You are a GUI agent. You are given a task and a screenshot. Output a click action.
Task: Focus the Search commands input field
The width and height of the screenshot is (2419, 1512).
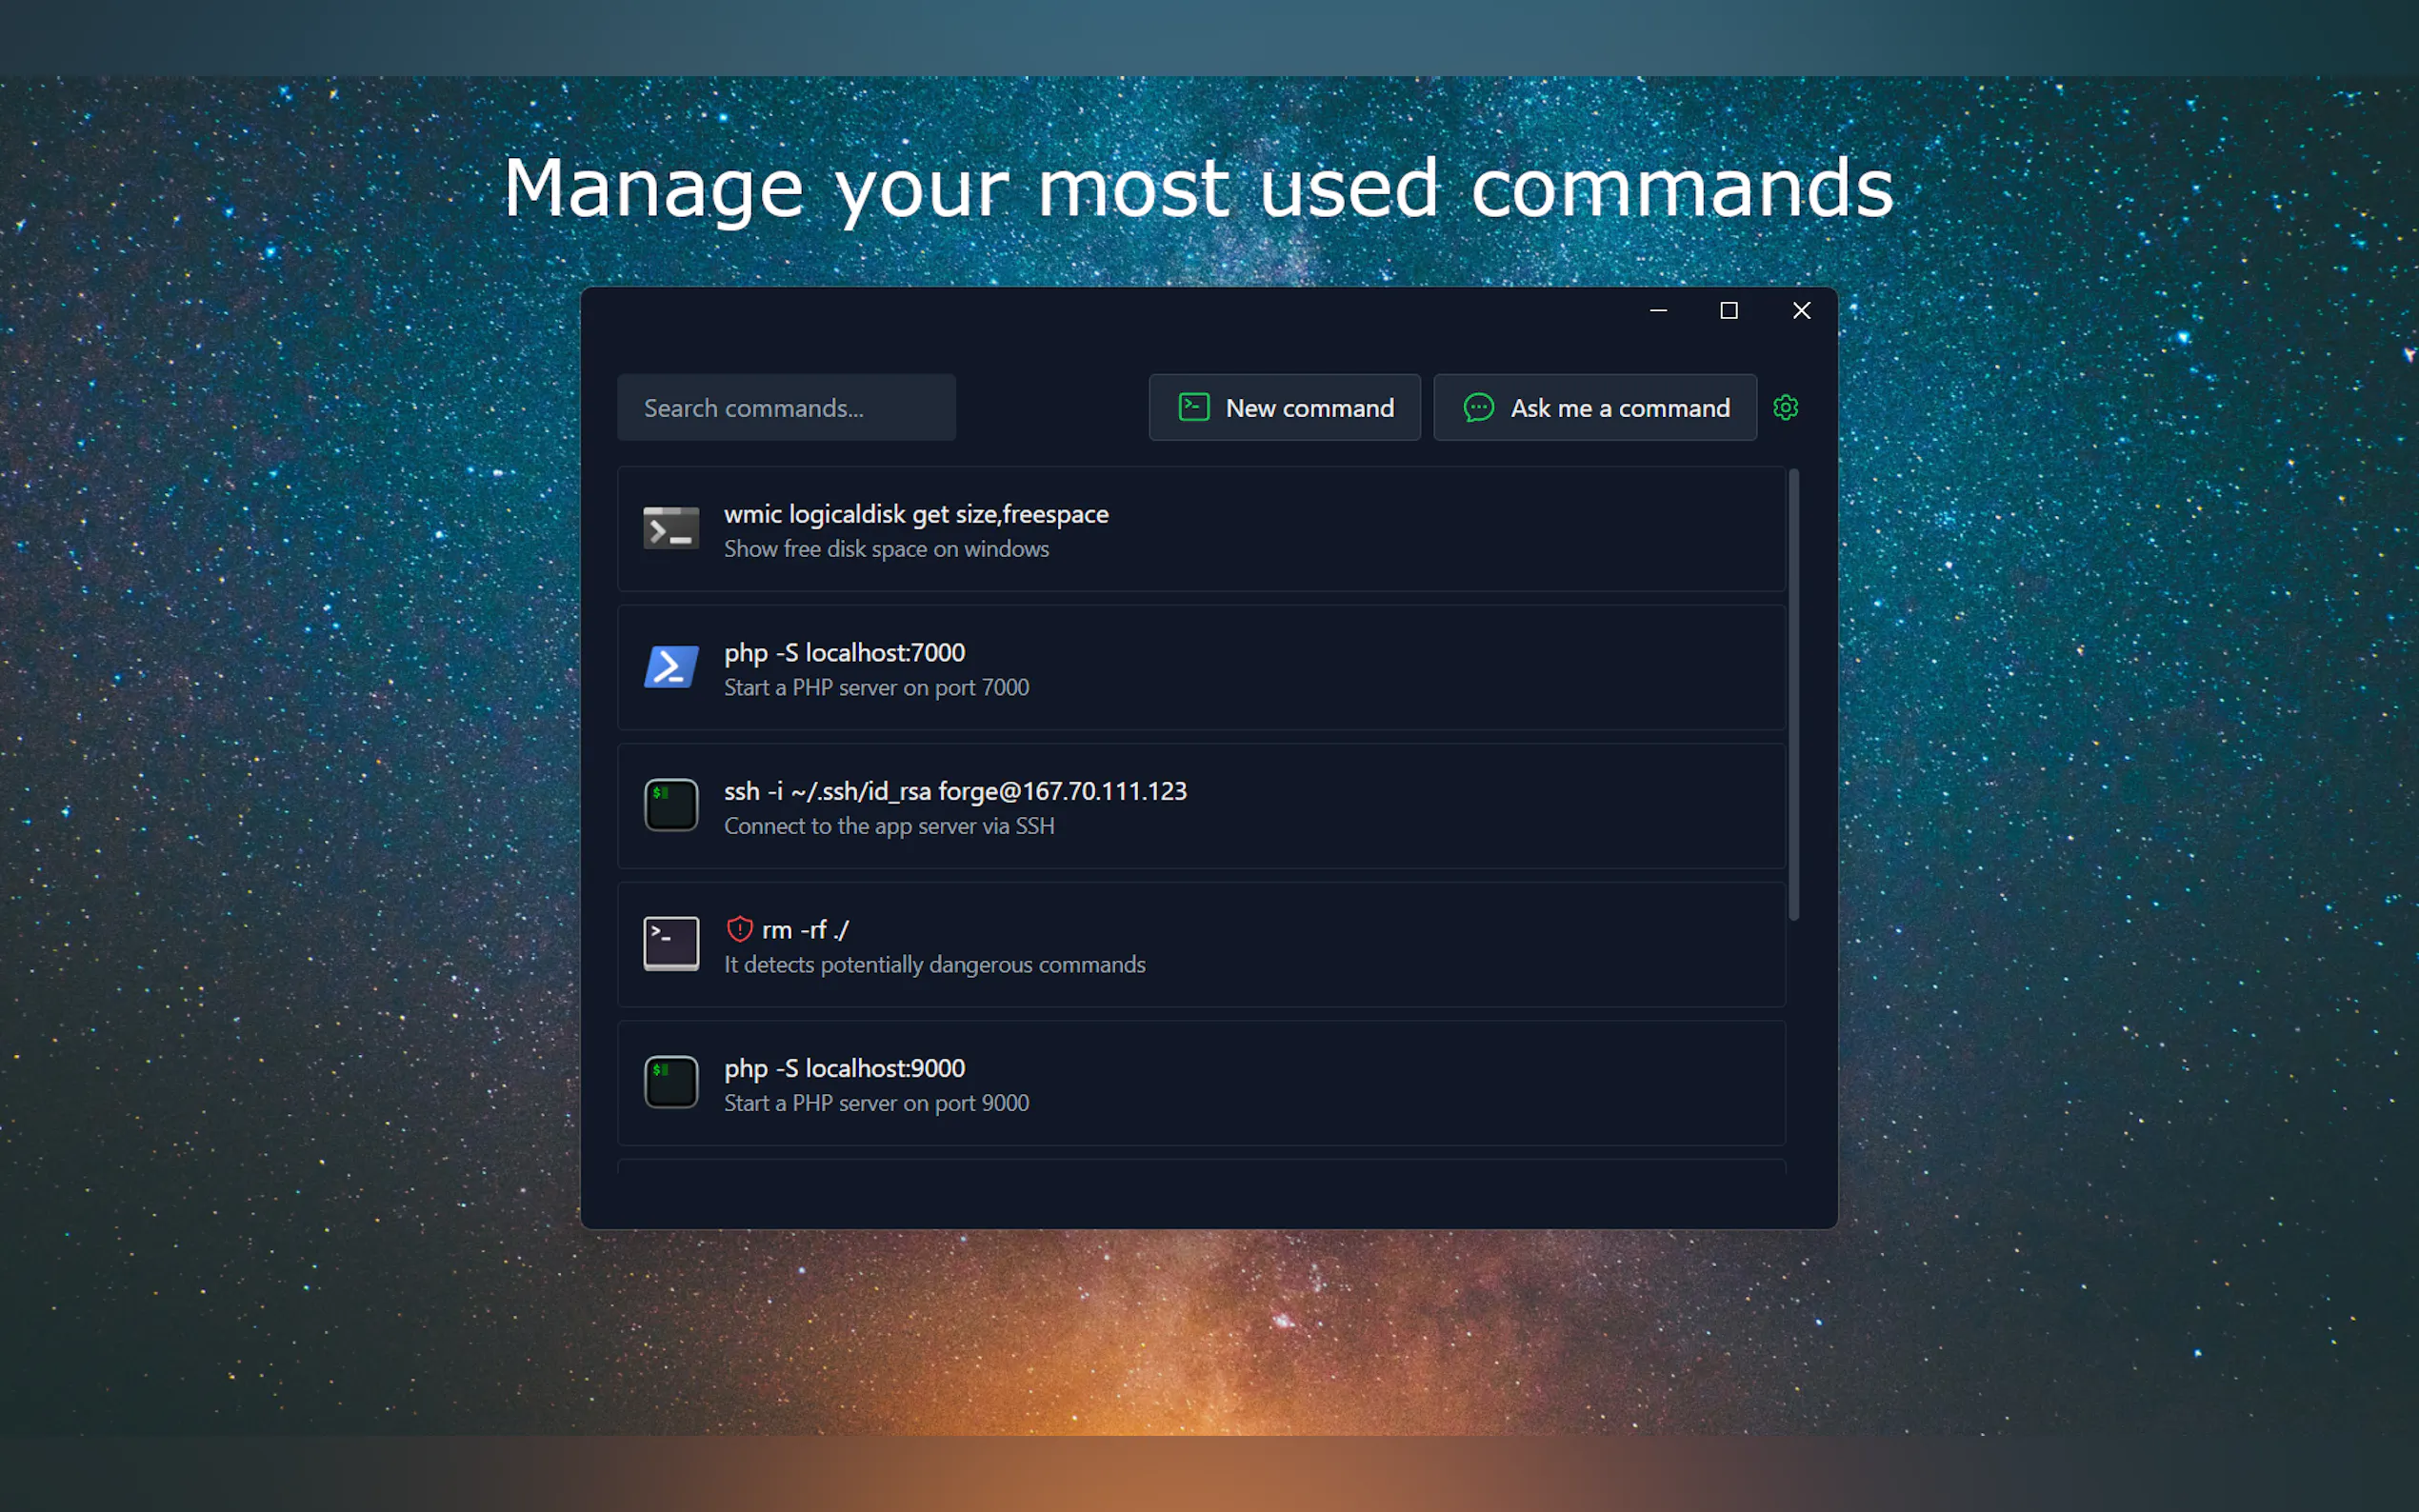coord(786,408)
